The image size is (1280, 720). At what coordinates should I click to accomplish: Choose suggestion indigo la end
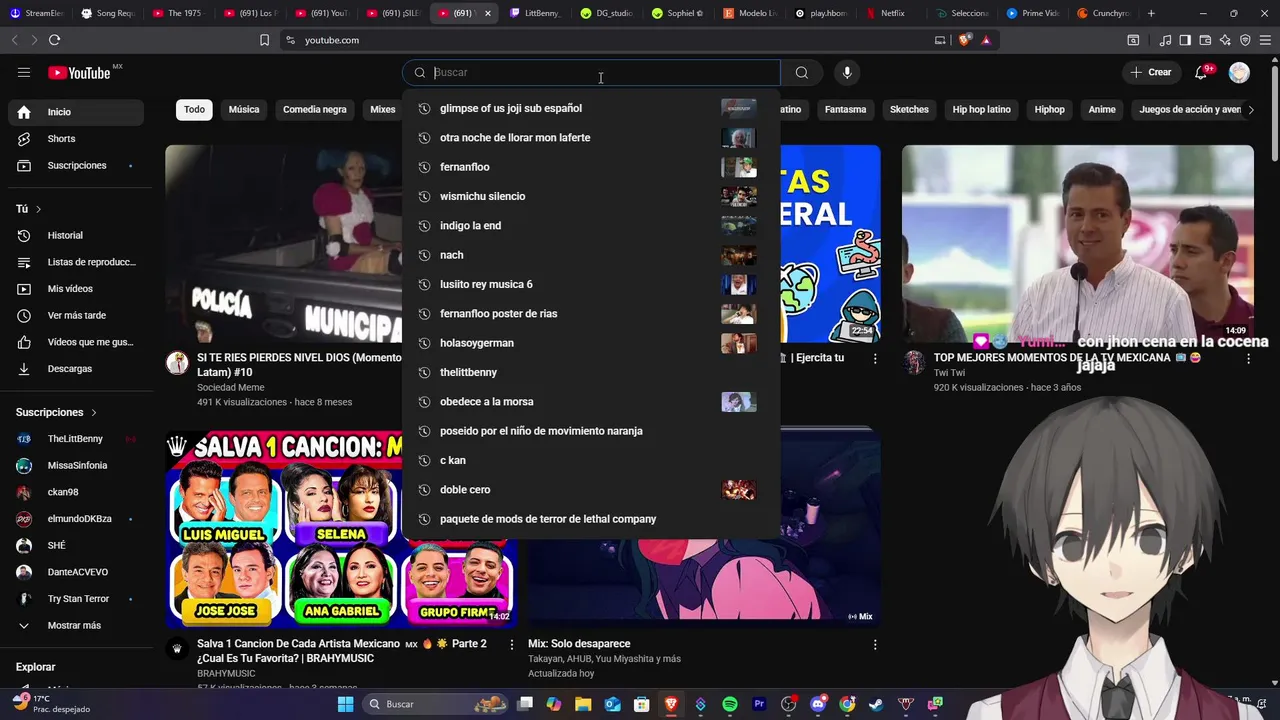pos(591,226)
